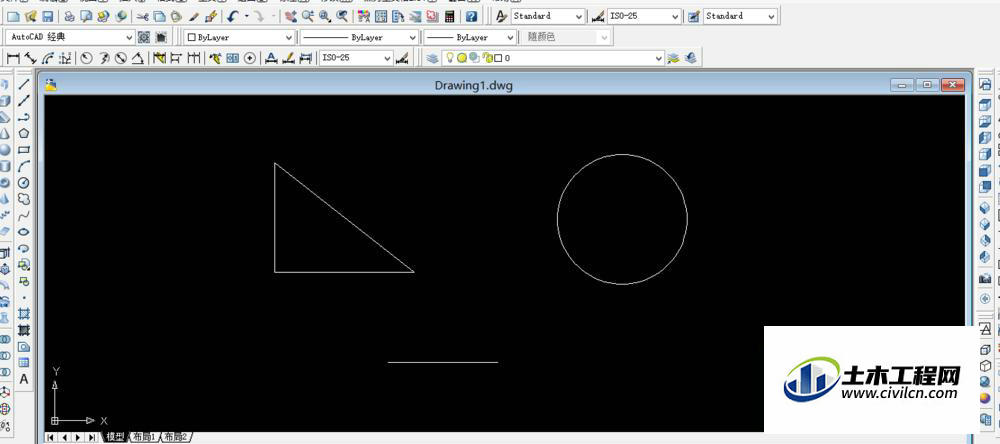
Task: Open the dimension toolbar ISO-25 style dropdown
Action: coord(356,58)
